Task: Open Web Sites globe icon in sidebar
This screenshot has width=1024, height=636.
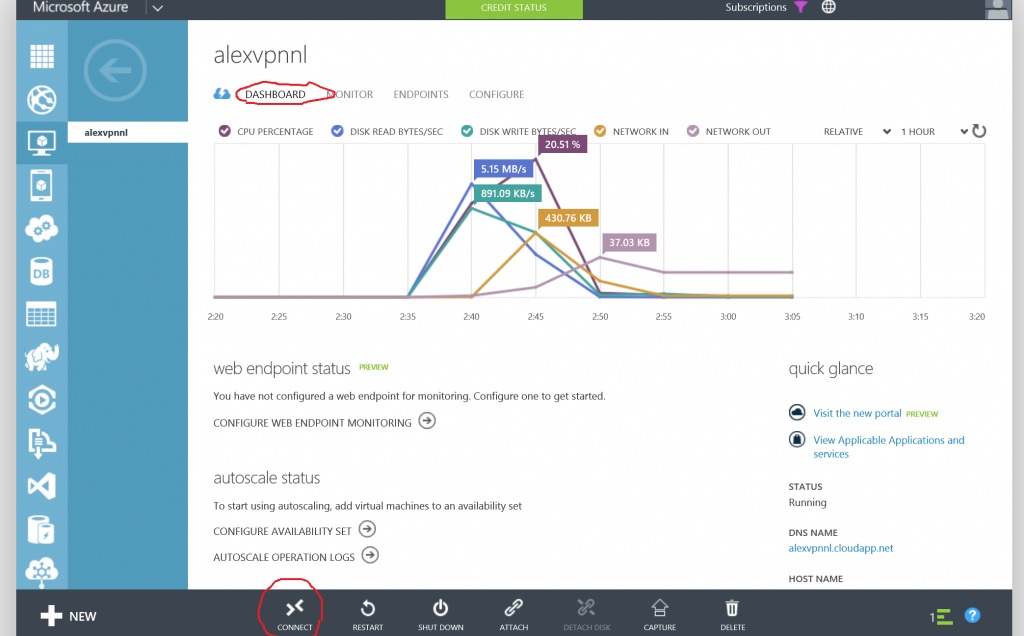Action: pyautogui.click(x=42, y=100)
